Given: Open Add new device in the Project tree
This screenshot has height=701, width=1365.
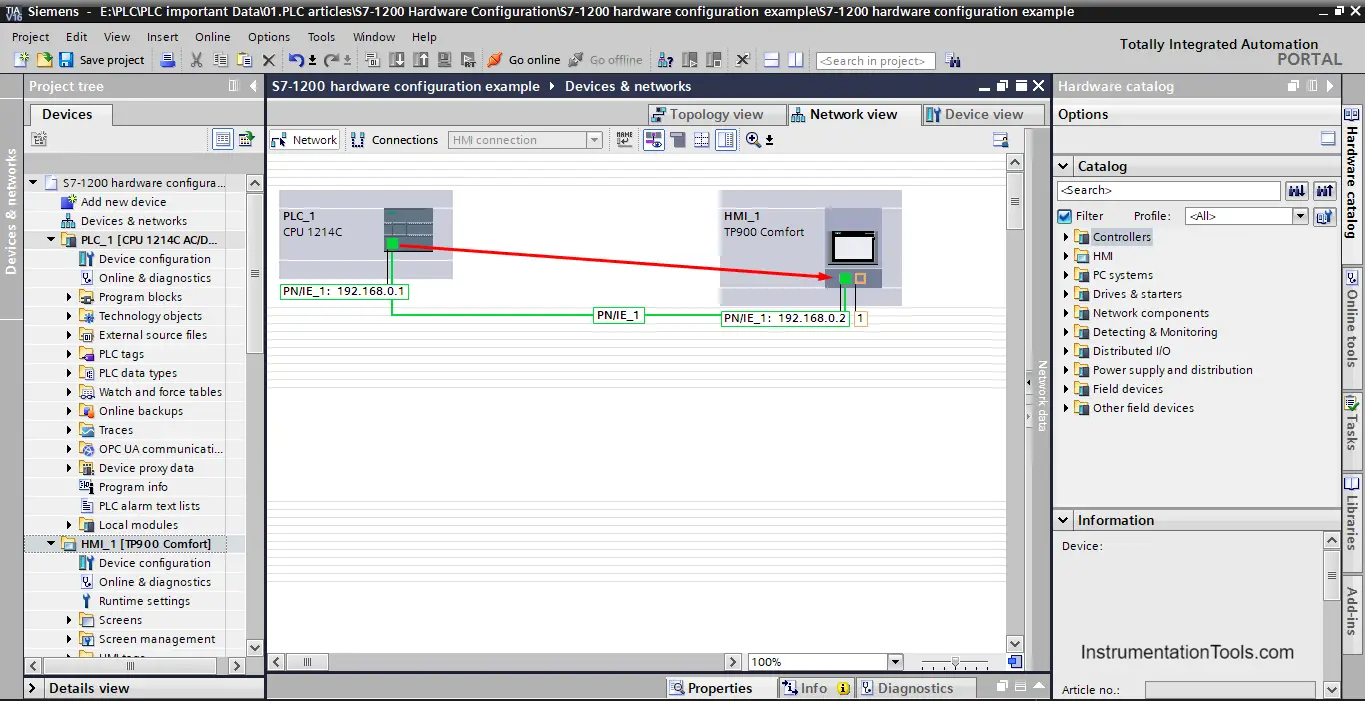Looking at the screenshot, I should click(123, 202).
